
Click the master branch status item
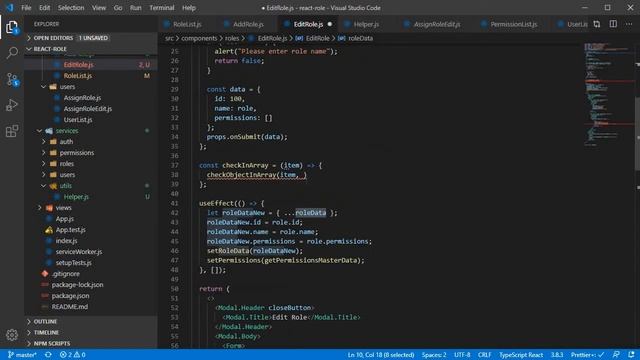coord(22,355)
